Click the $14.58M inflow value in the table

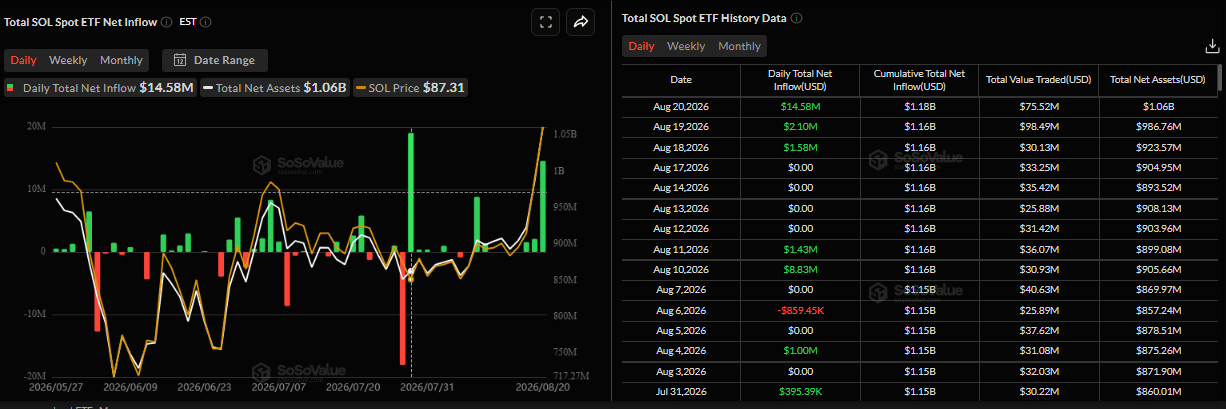[798, 106]
